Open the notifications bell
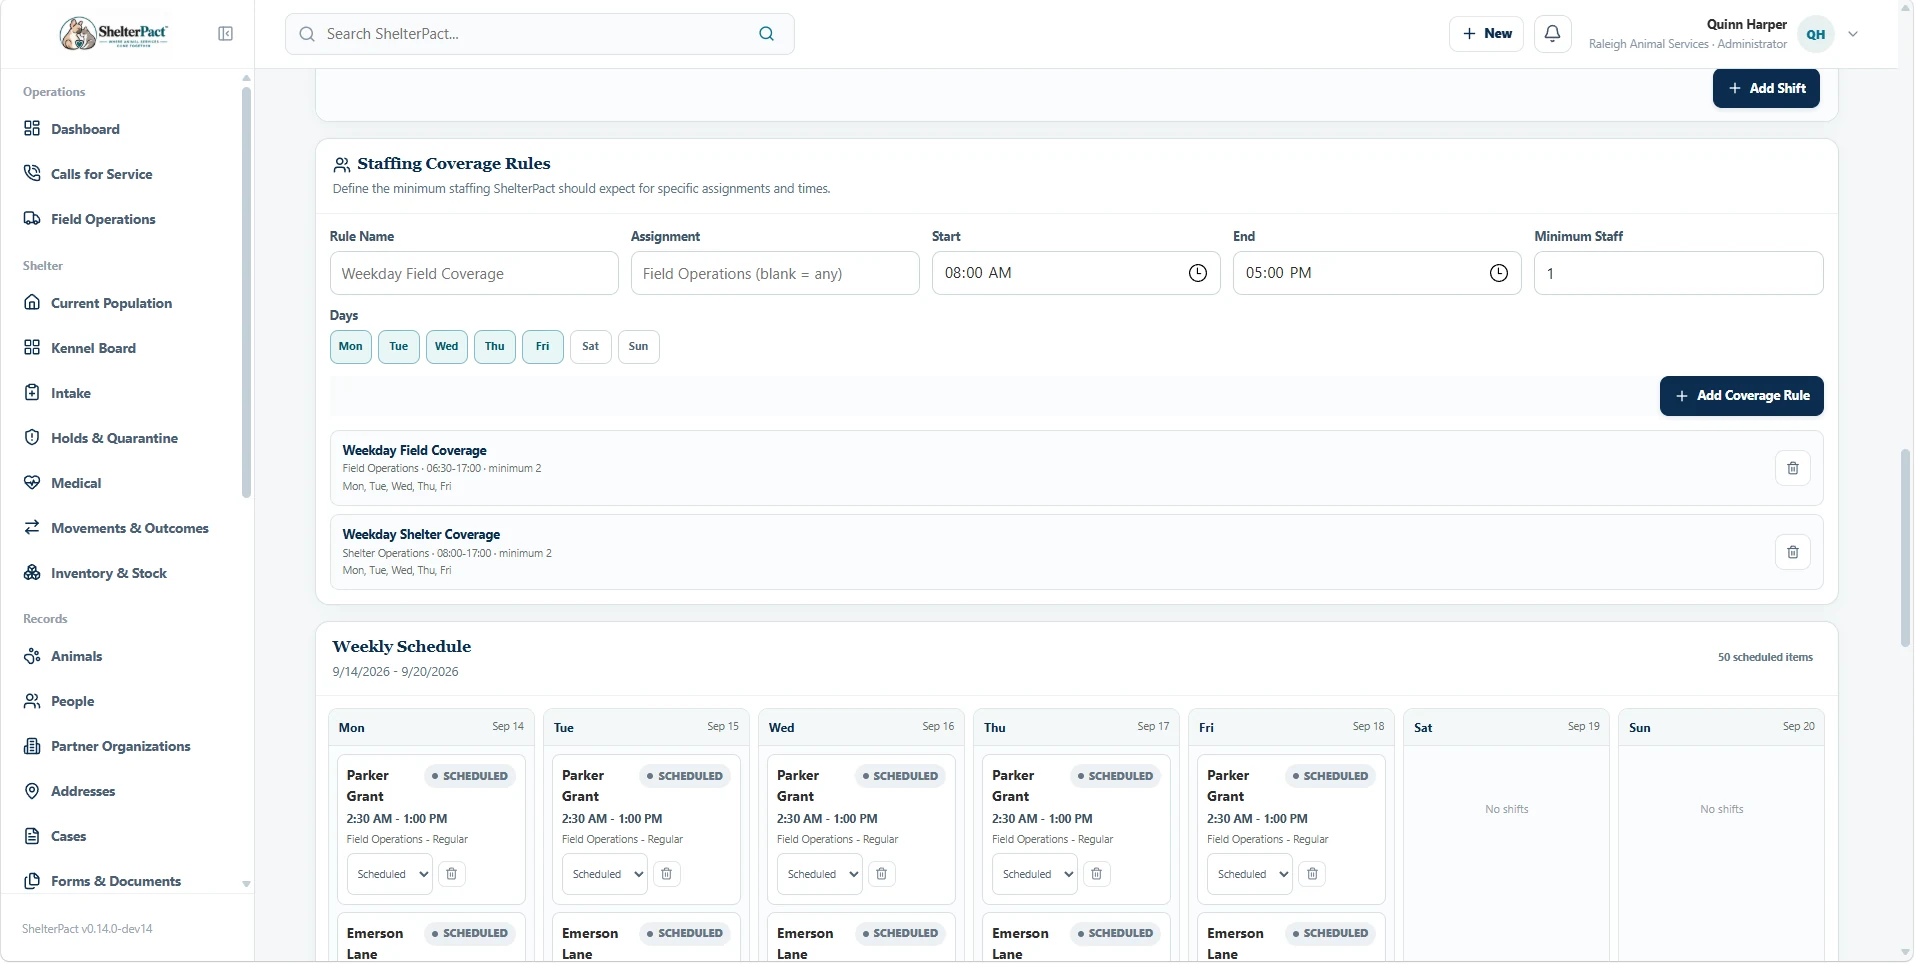 [1553, 34]
